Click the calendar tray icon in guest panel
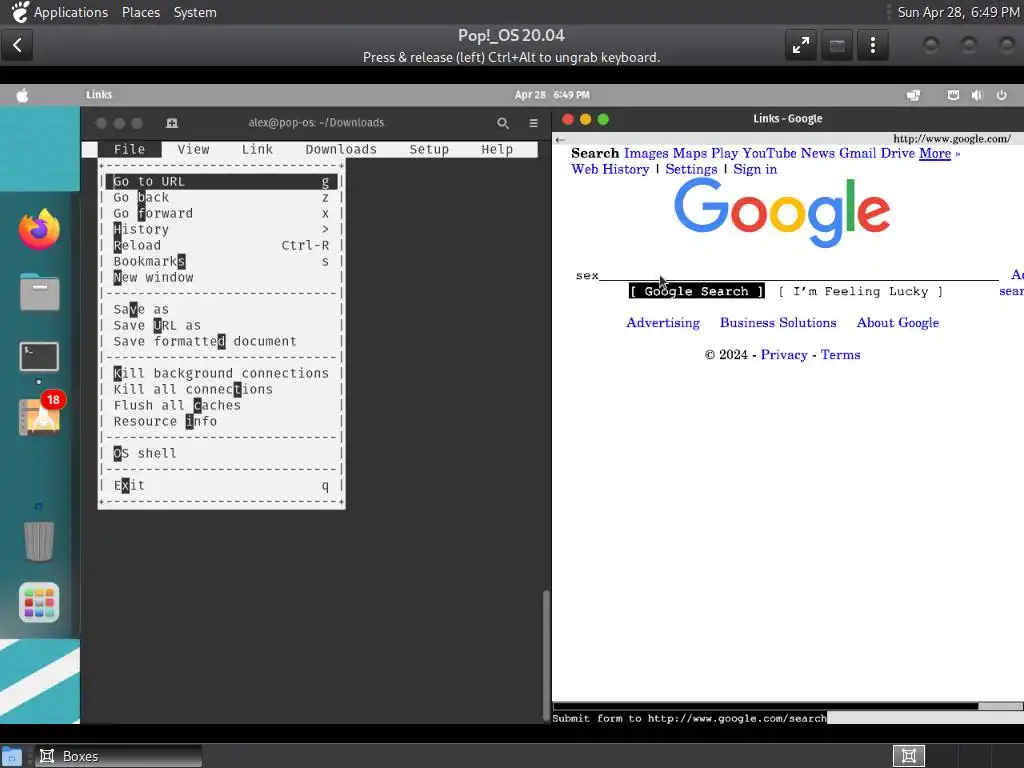 953,95
